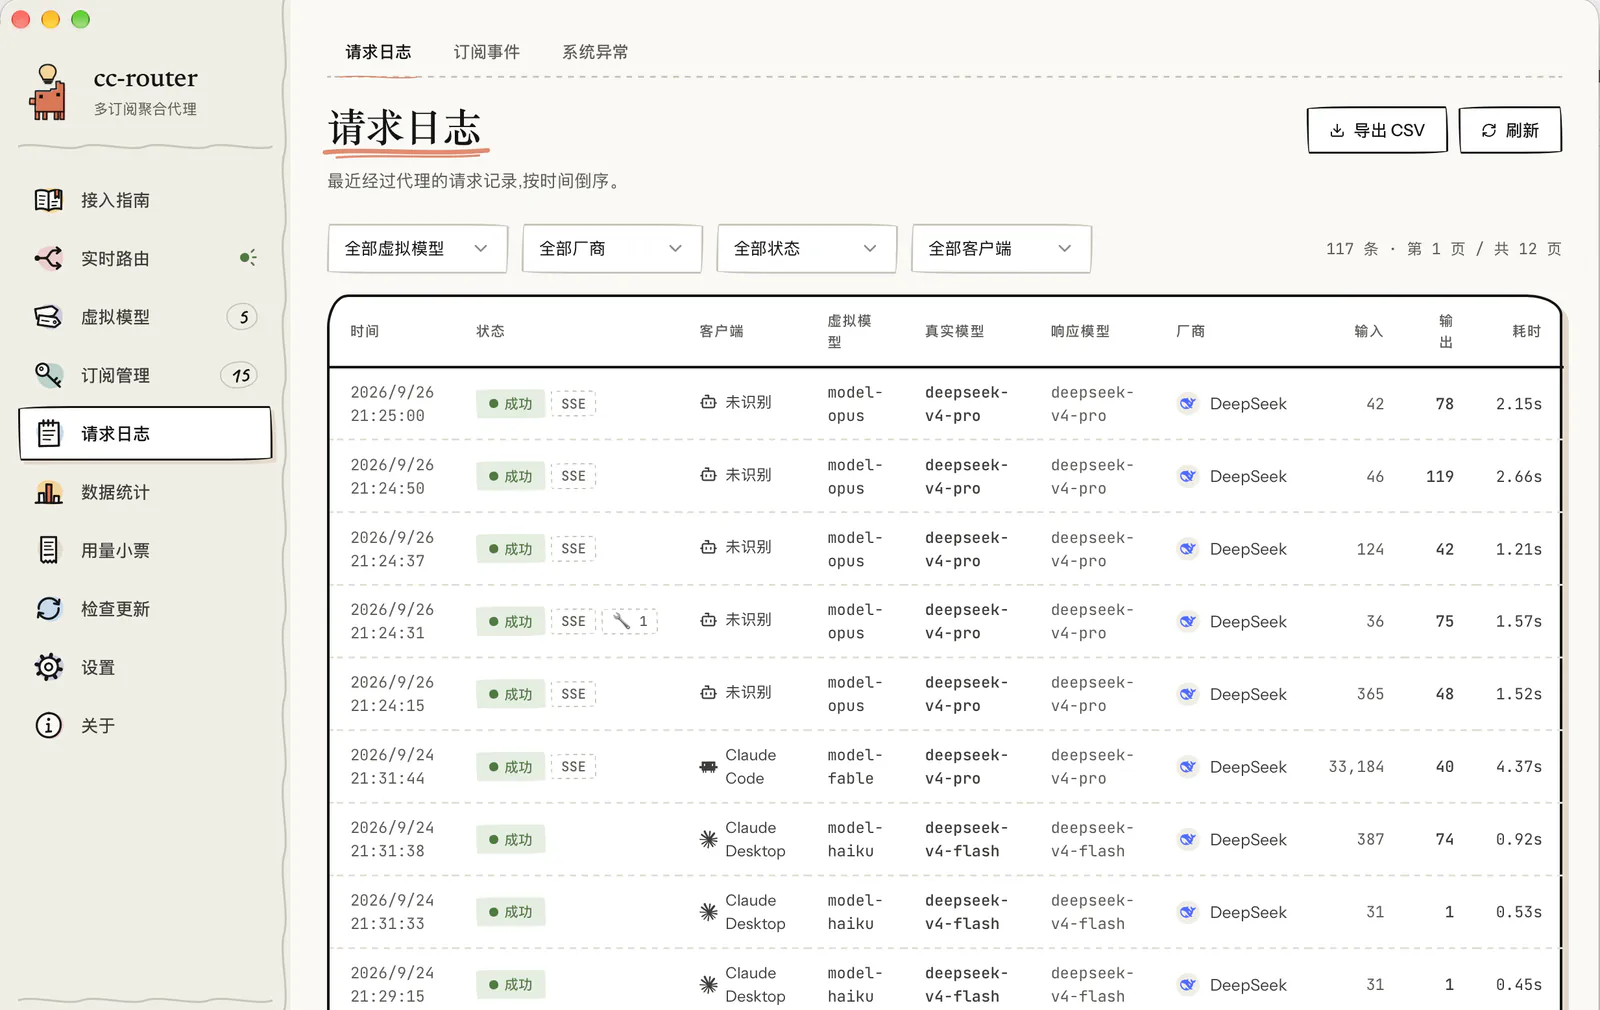Select 接入指南 in the sidebar
The height and width of the screenshot is (1010, 1600).
pyautogui.click(x=145, y=200)
